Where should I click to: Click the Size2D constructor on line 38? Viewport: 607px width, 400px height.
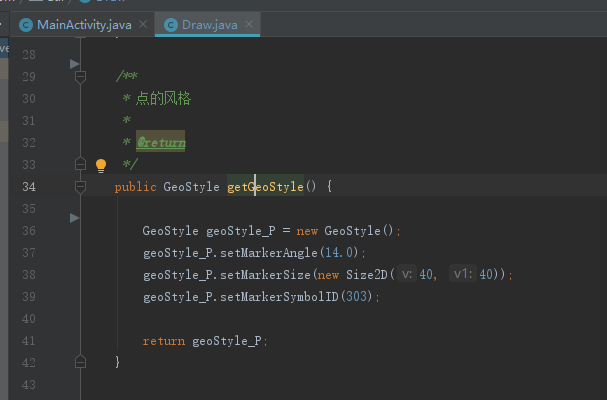(367, 275)
